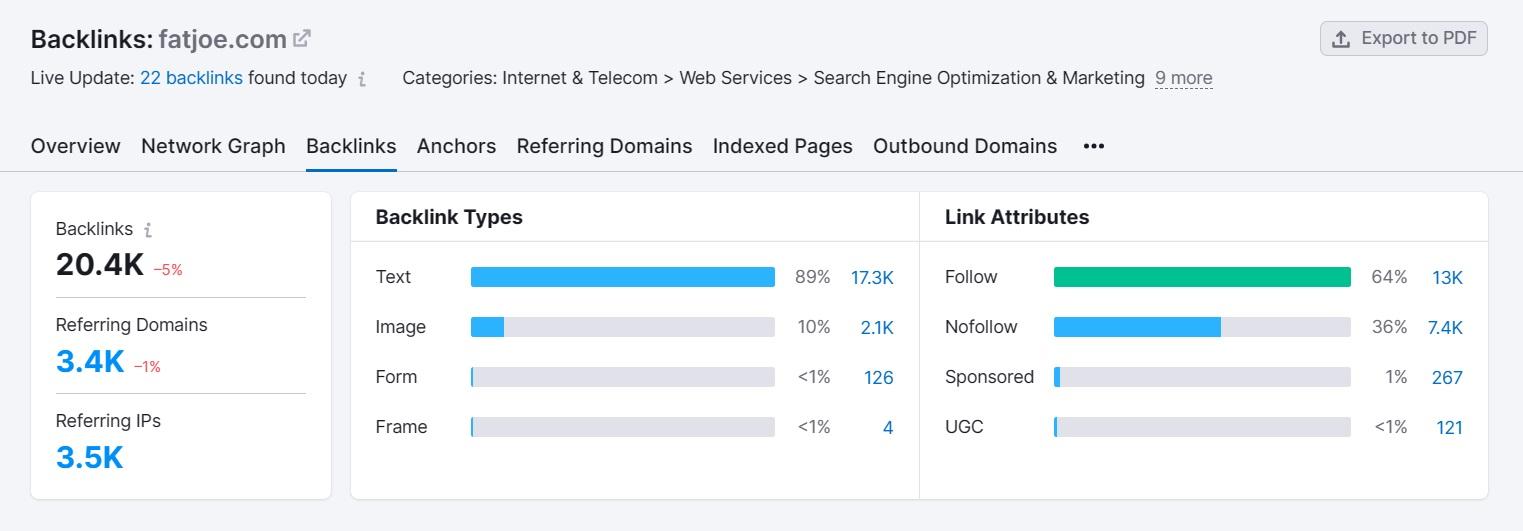This screenshot has width=1523, height=531.
Task: Select the Anchors tab
Action: click(x=456, y=146)
